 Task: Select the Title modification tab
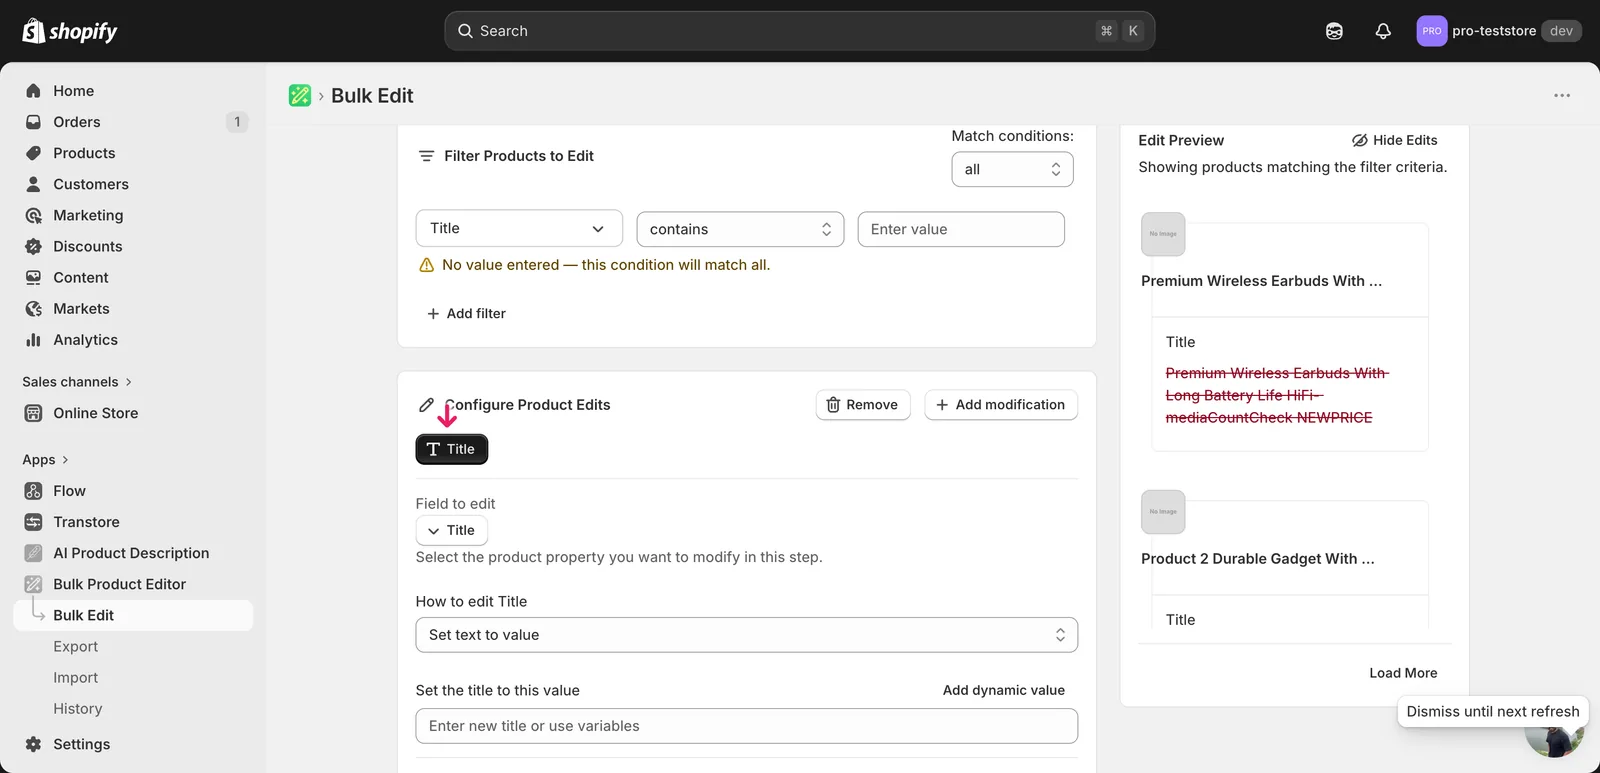tap(451, 449)
